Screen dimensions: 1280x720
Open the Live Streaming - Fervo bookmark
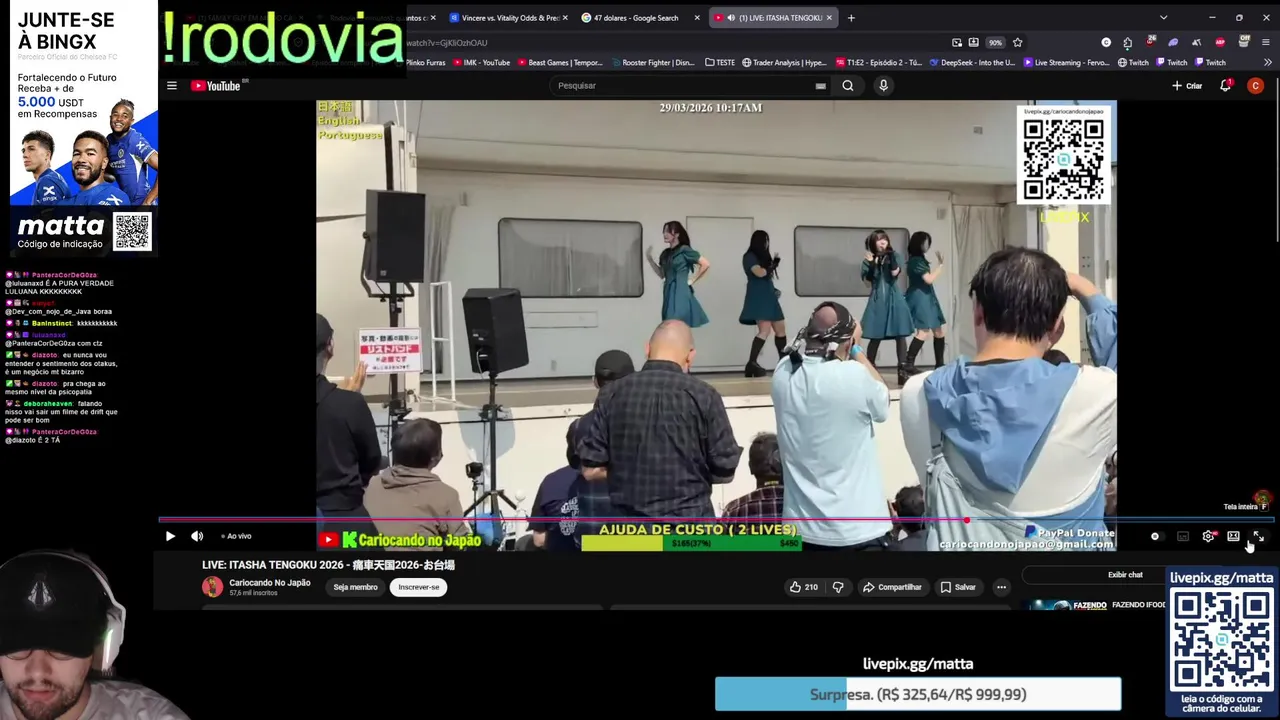1066,63
